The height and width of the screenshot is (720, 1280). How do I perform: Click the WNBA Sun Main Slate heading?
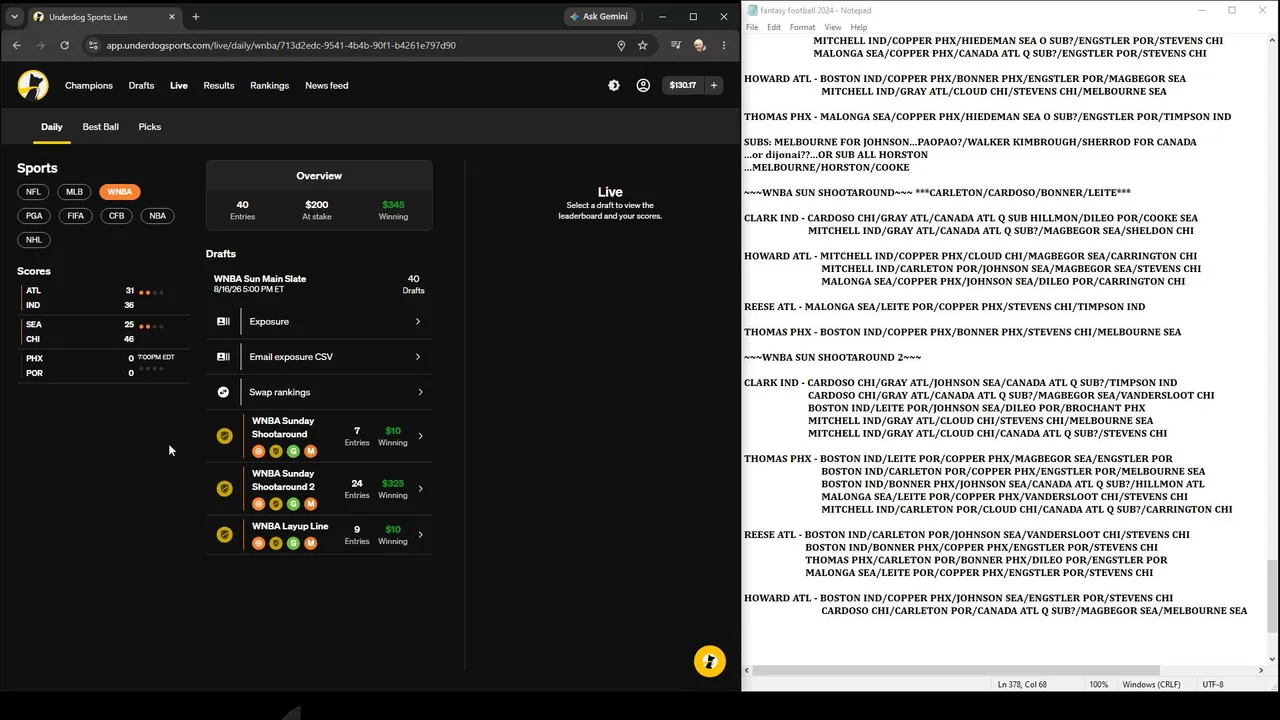pyautogui.click(x=260, y=279)
